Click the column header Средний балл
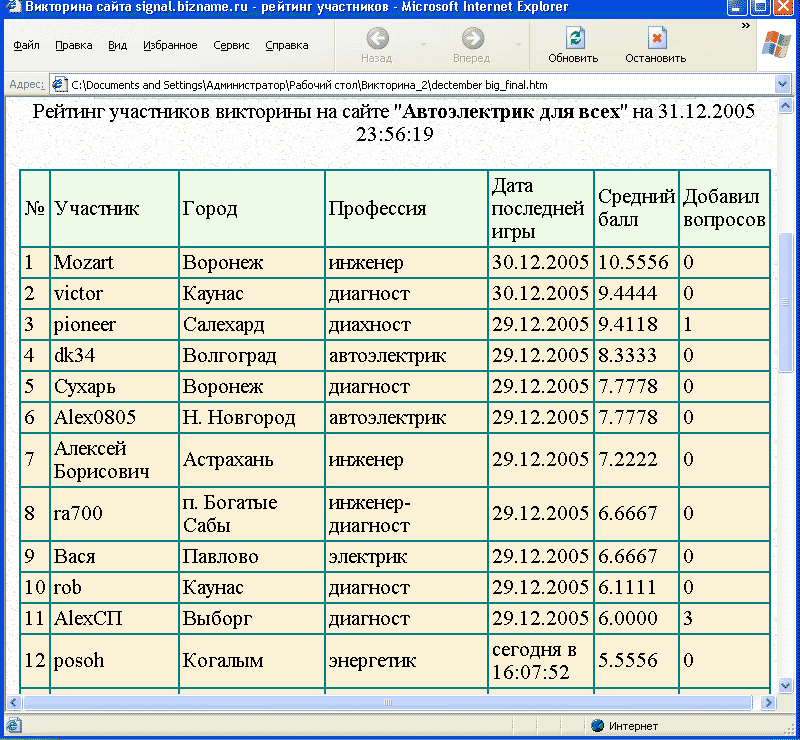The width and height of the screenshot is (800, 740). click(x=636, y=208)
